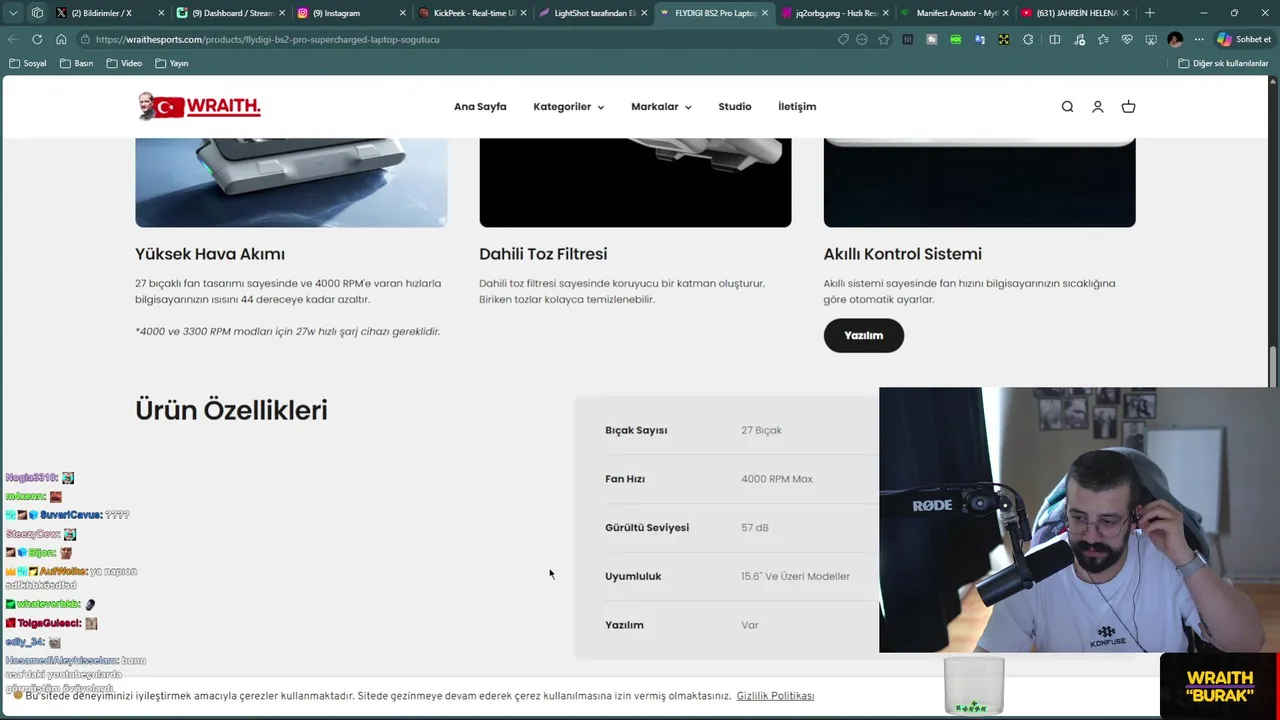Click the "Ürün Özellikleri" heading

(x=231, y=410)
